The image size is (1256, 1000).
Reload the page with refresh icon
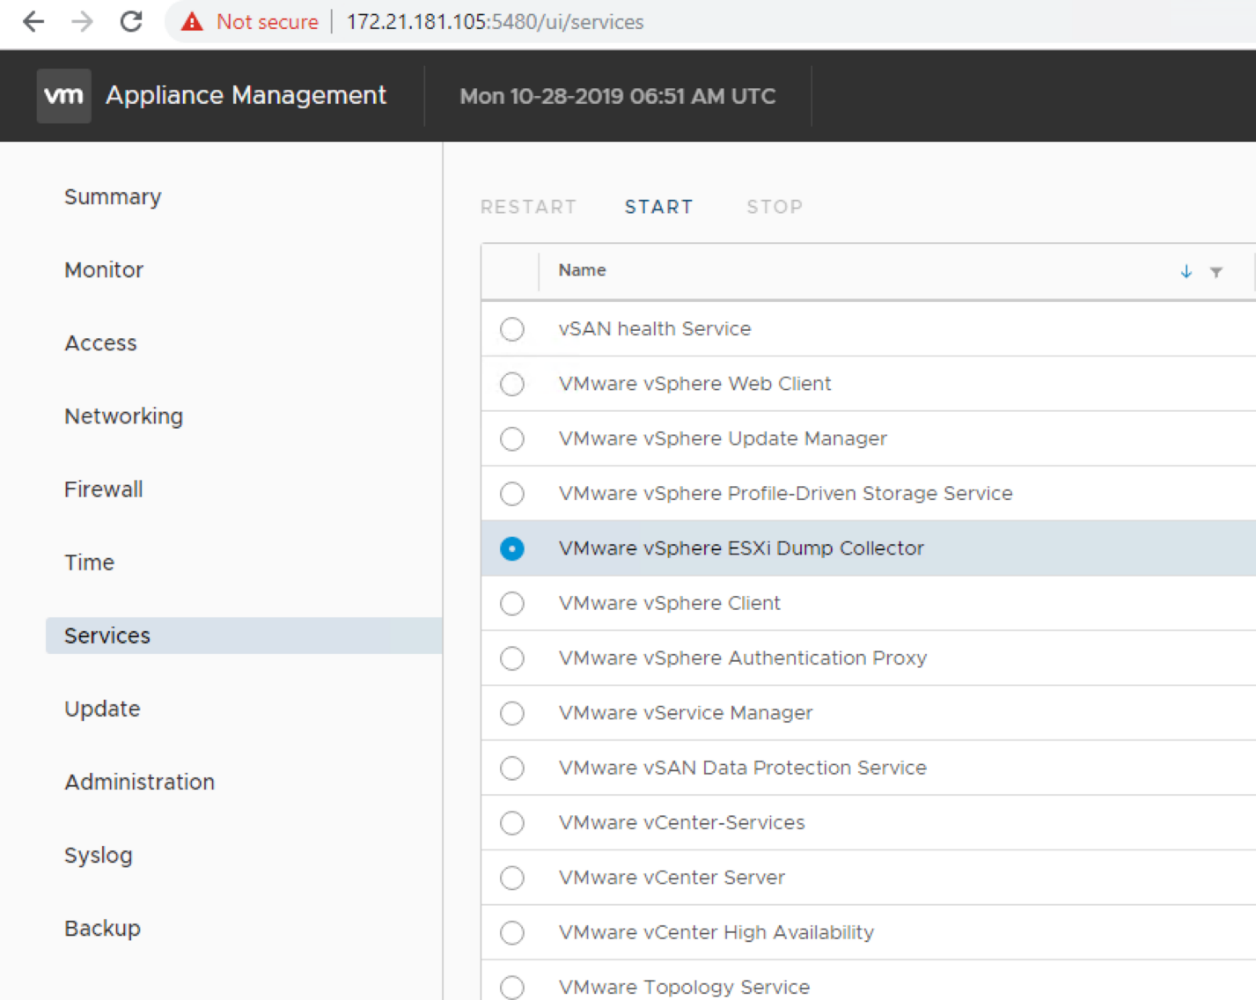click(x=131, y=22)
